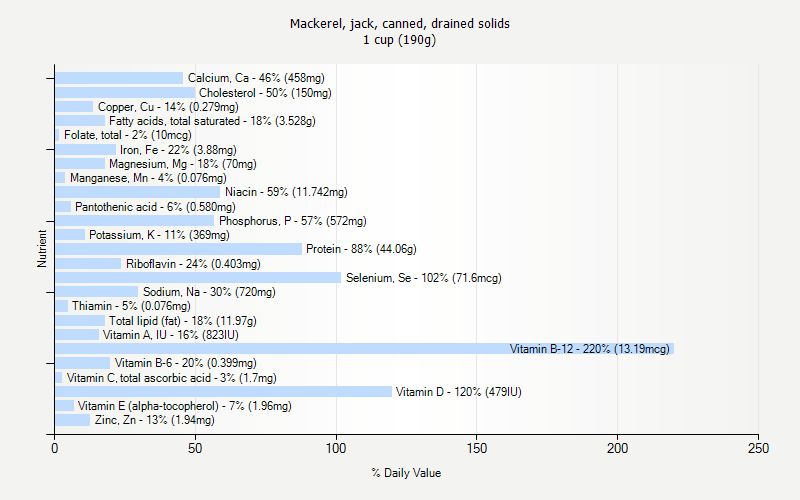Viewport: 800px width, 500px height.
Task: Click the blue Niacin bar
Action: point(138,192)
